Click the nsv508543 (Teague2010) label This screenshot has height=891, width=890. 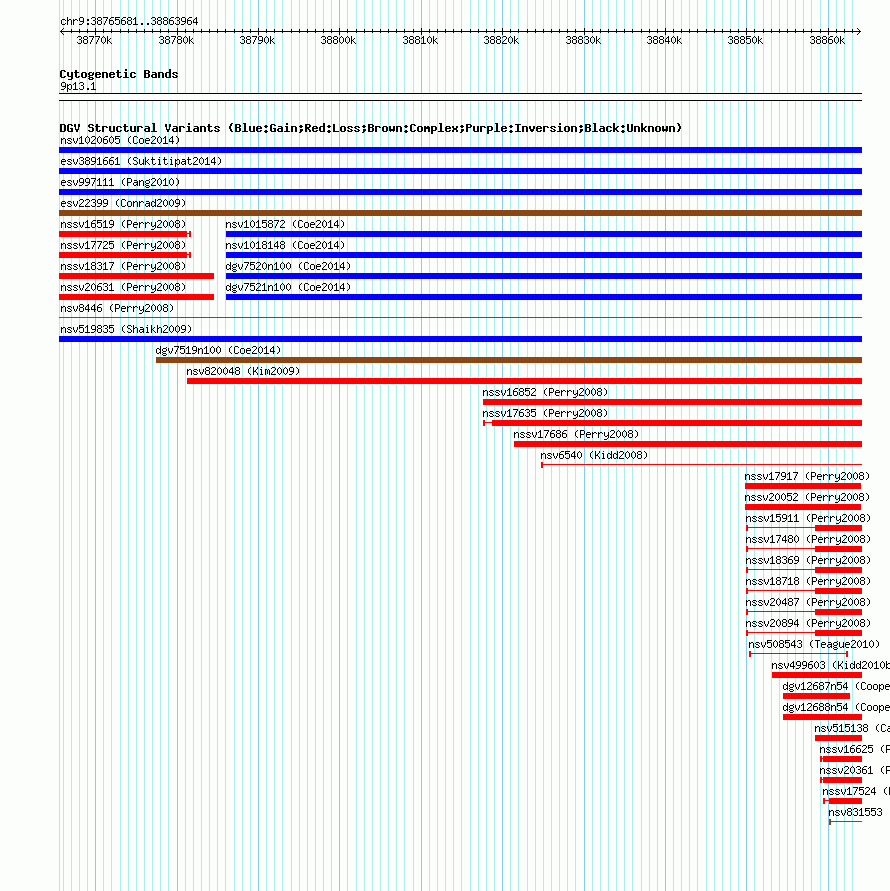pyautogui.click(x=814, y=645)
